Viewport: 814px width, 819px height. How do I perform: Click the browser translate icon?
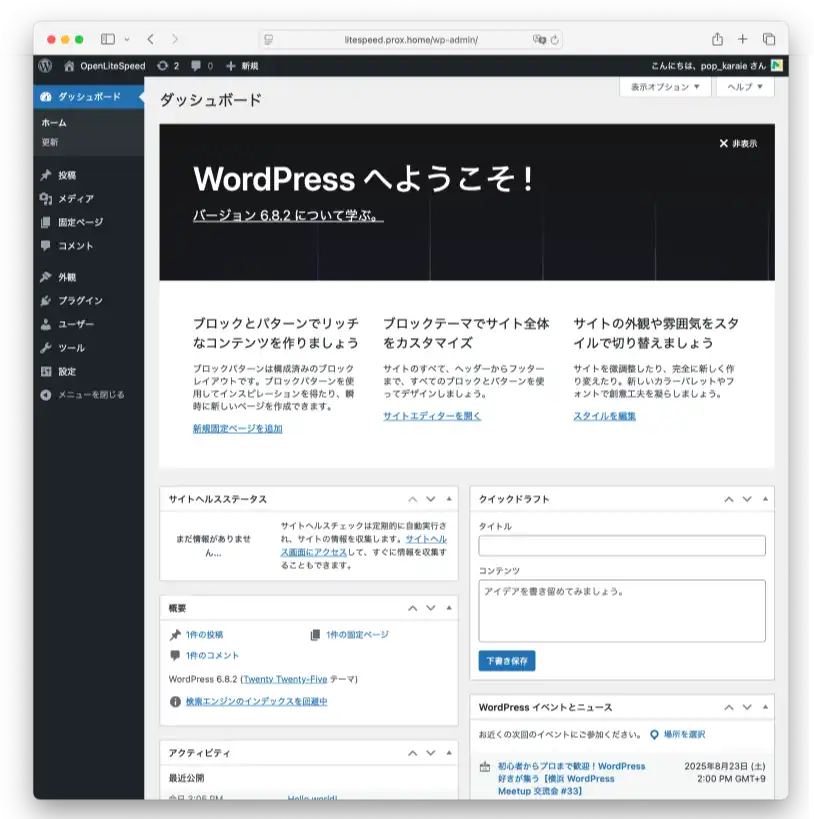point(539,40)
